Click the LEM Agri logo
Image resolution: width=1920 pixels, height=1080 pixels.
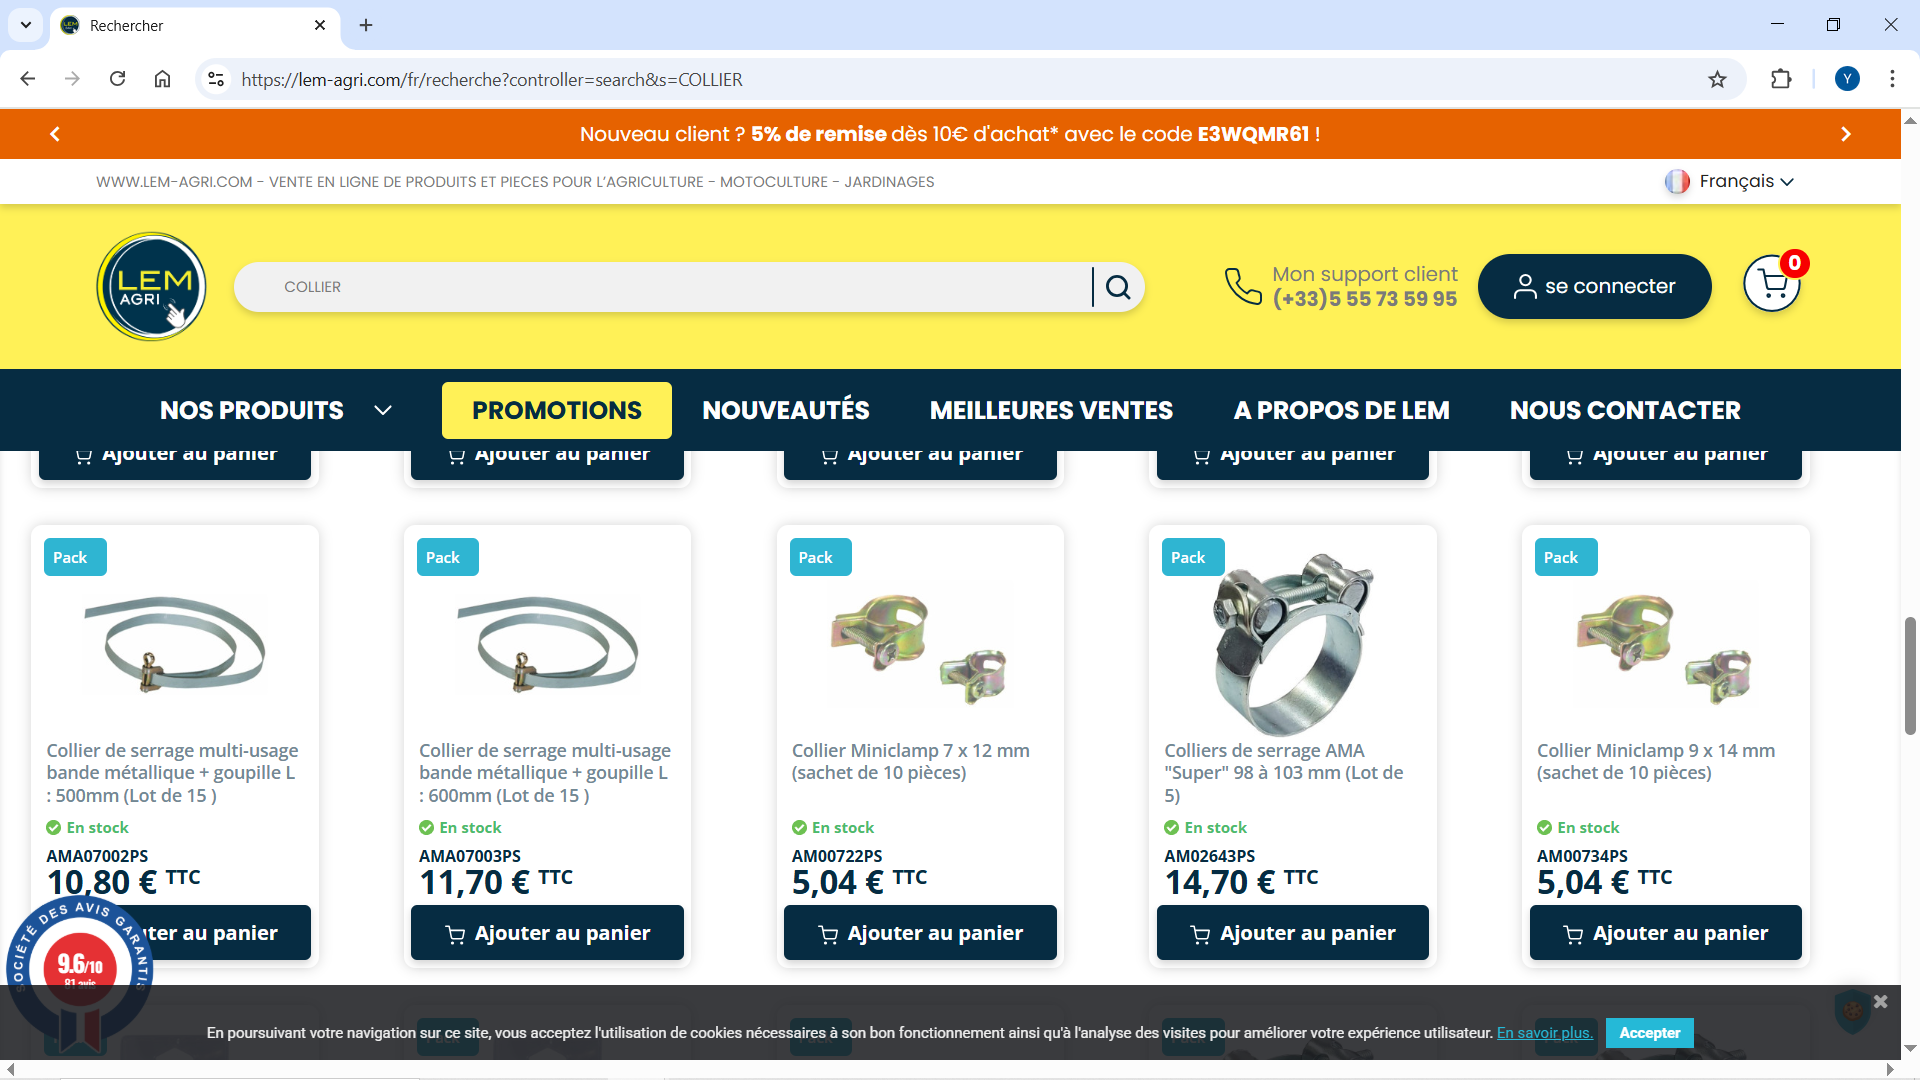(x=151, y=287)
